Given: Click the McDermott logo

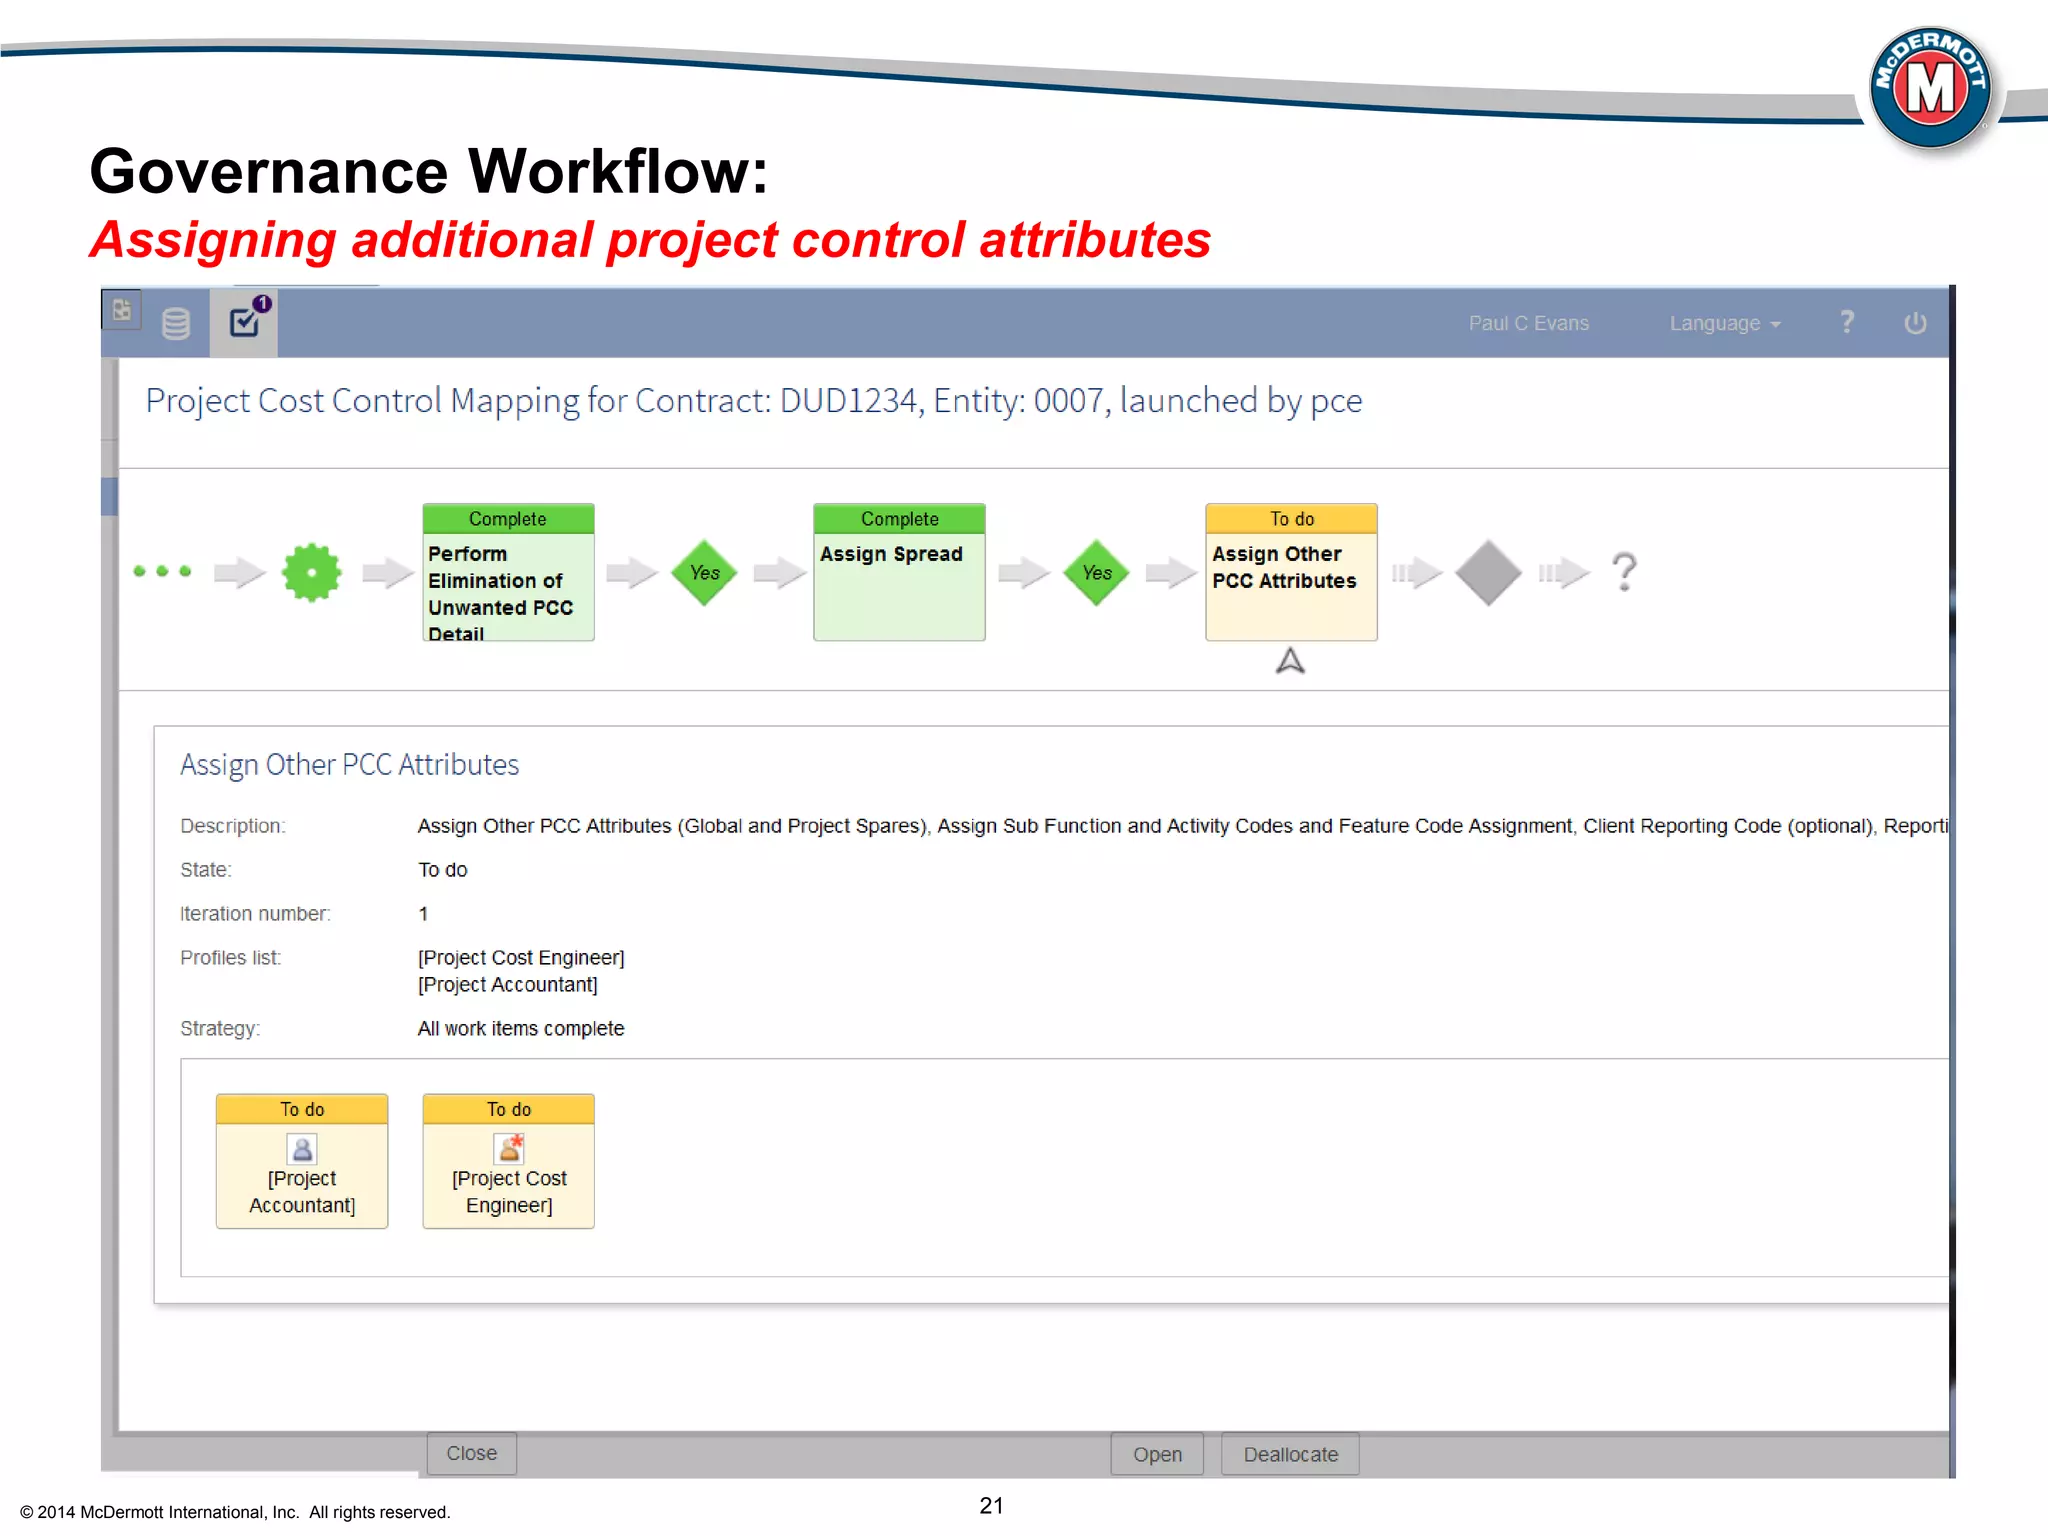Looking at the screenshot, I should (x=1930, y=88).
